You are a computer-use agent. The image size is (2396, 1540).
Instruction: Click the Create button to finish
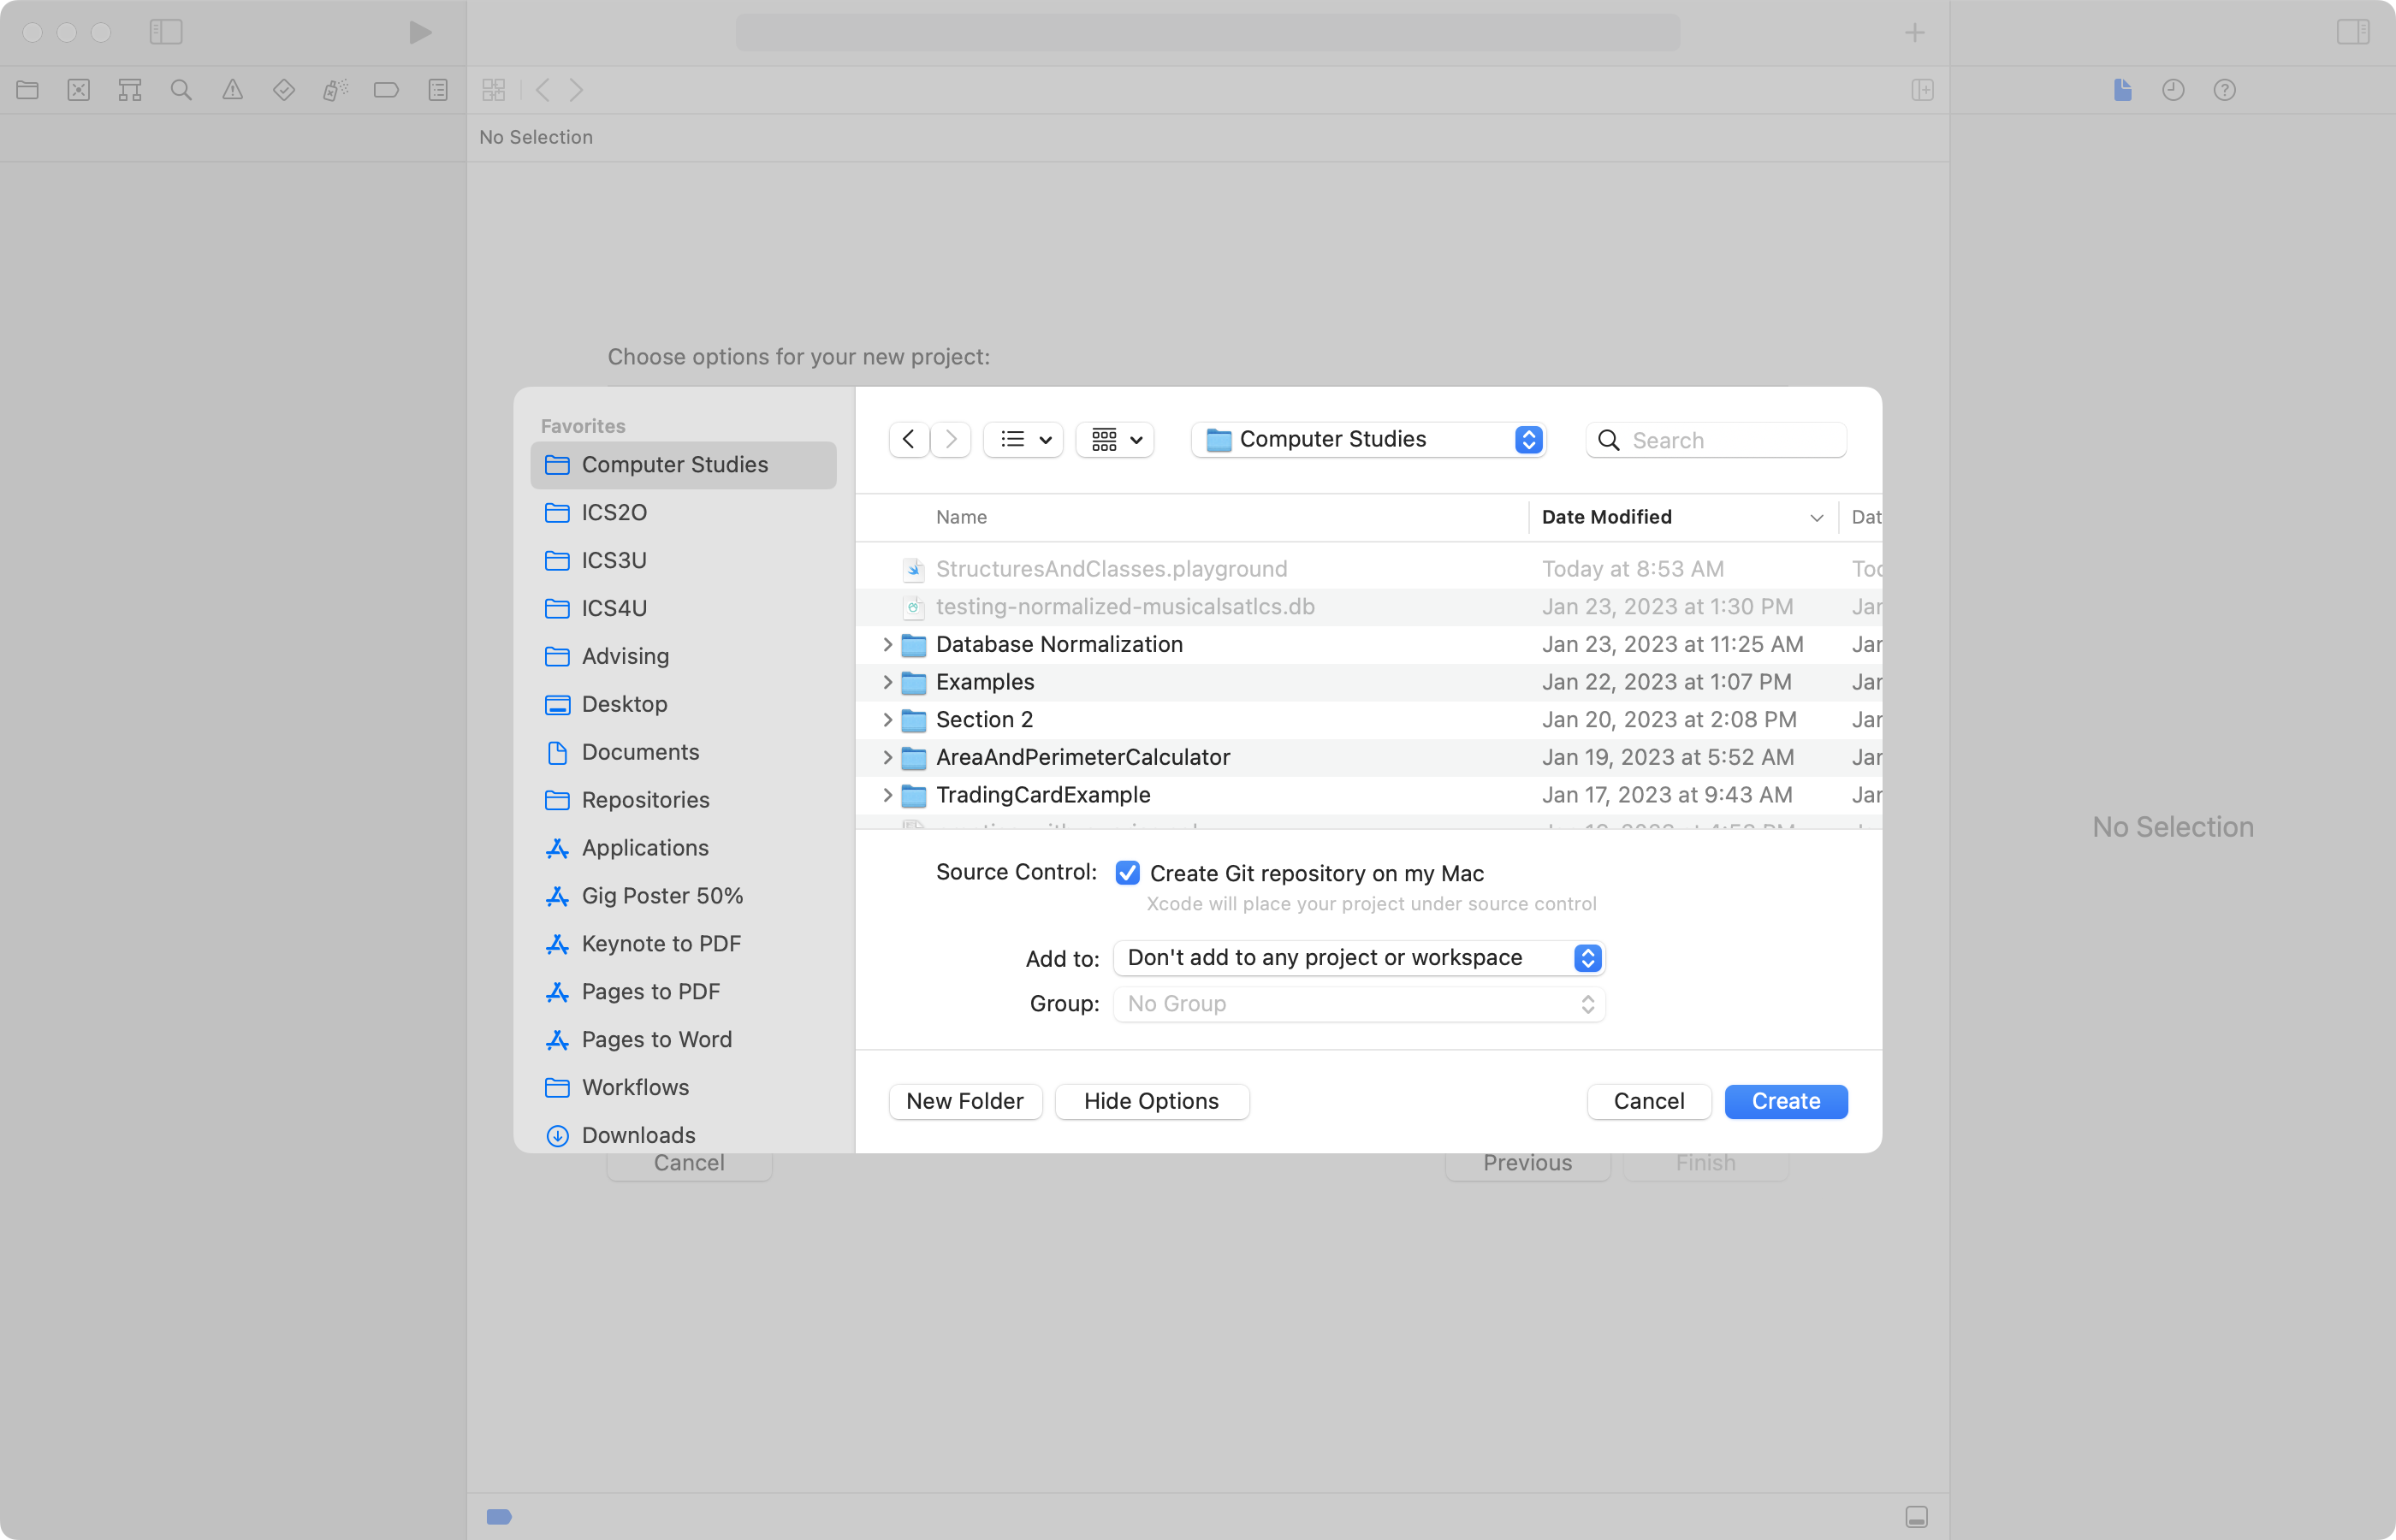pyautogui.click(x=1785, y=1101)
